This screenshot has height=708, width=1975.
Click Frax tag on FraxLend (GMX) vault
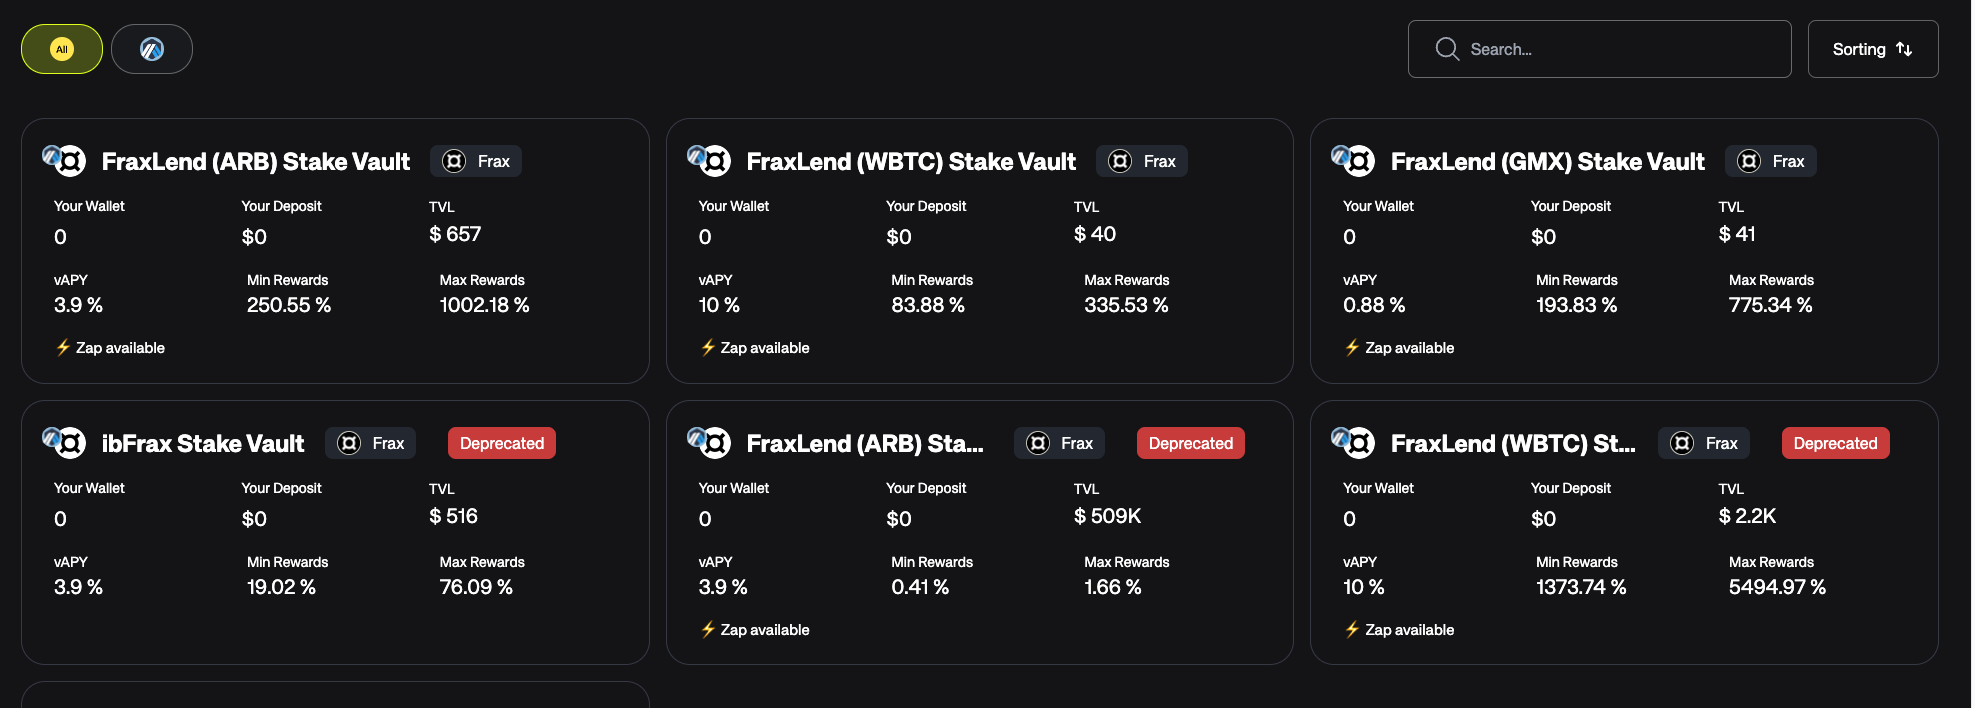coord(1771,161)
